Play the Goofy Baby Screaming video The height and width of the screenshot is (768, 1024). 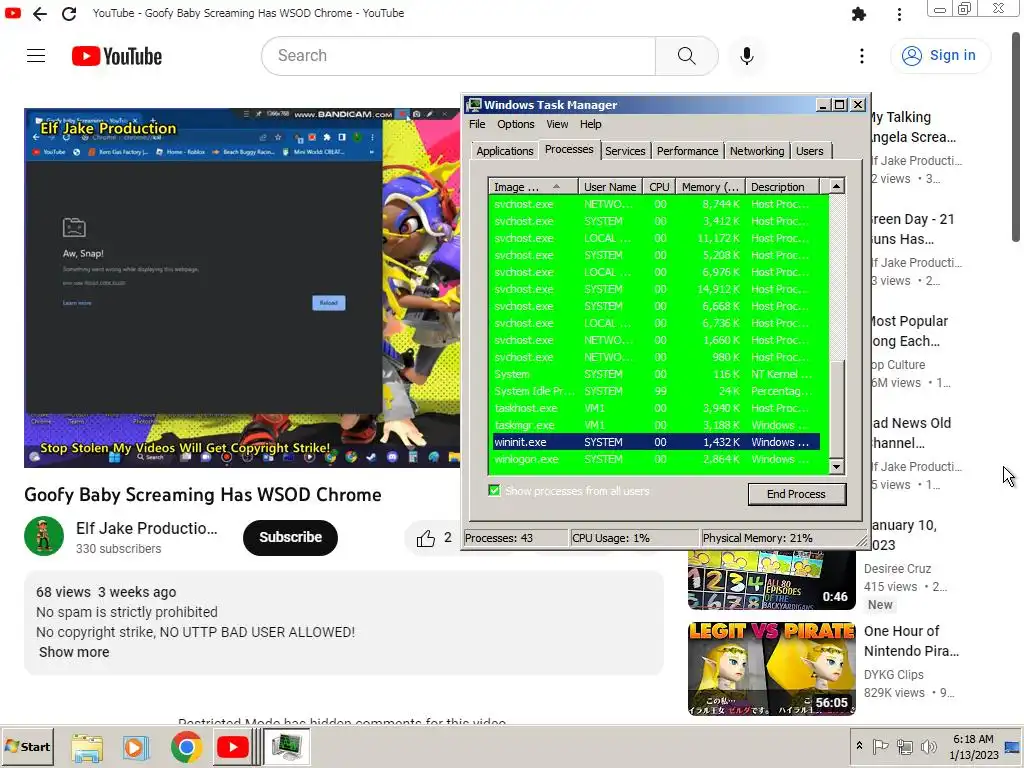pyautogui.click(x=242, y=287)
